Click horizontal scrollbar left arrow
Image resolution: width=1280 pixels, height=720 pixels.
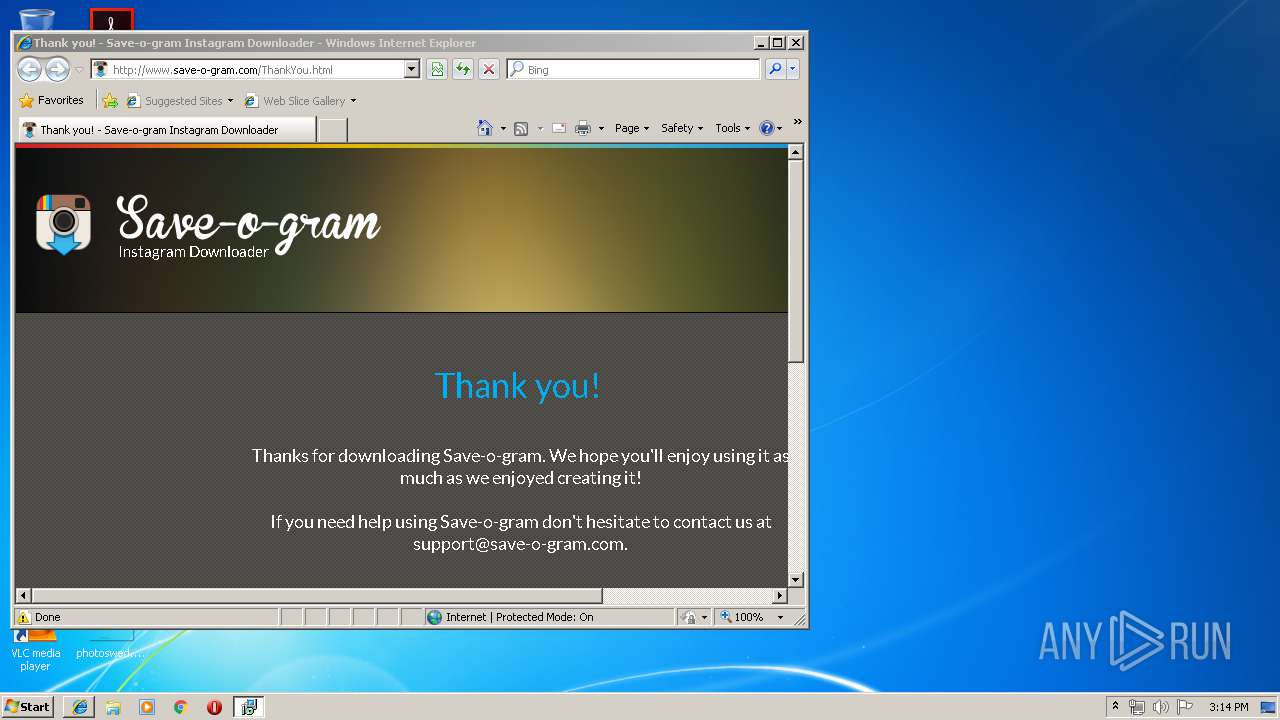[x=24, y=595]
